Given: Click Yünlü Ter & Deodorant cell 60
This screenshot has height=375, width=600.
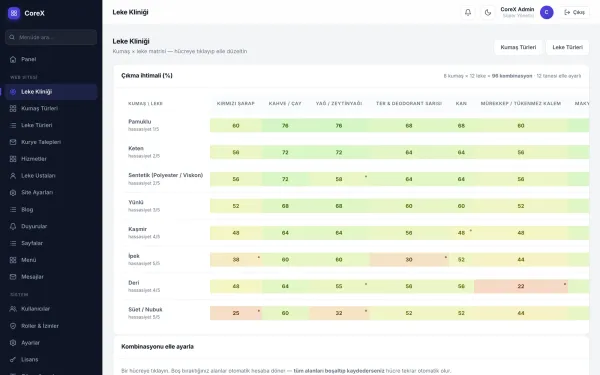Looking at the screenshot, I should [409, 206].
